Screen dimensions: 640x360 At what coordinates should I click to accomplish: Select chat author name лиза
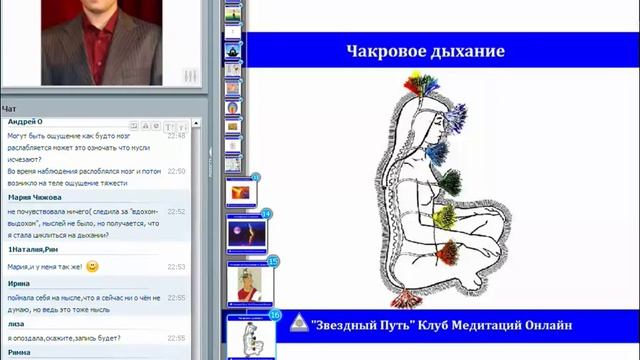tap(16, 324)
